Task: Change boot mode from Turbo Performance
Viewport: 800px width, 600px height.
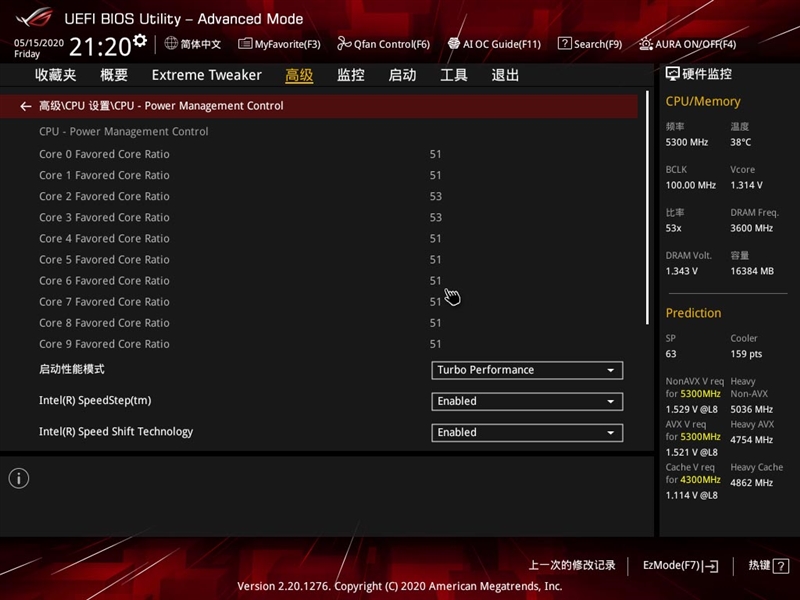Action: point(527,370)
